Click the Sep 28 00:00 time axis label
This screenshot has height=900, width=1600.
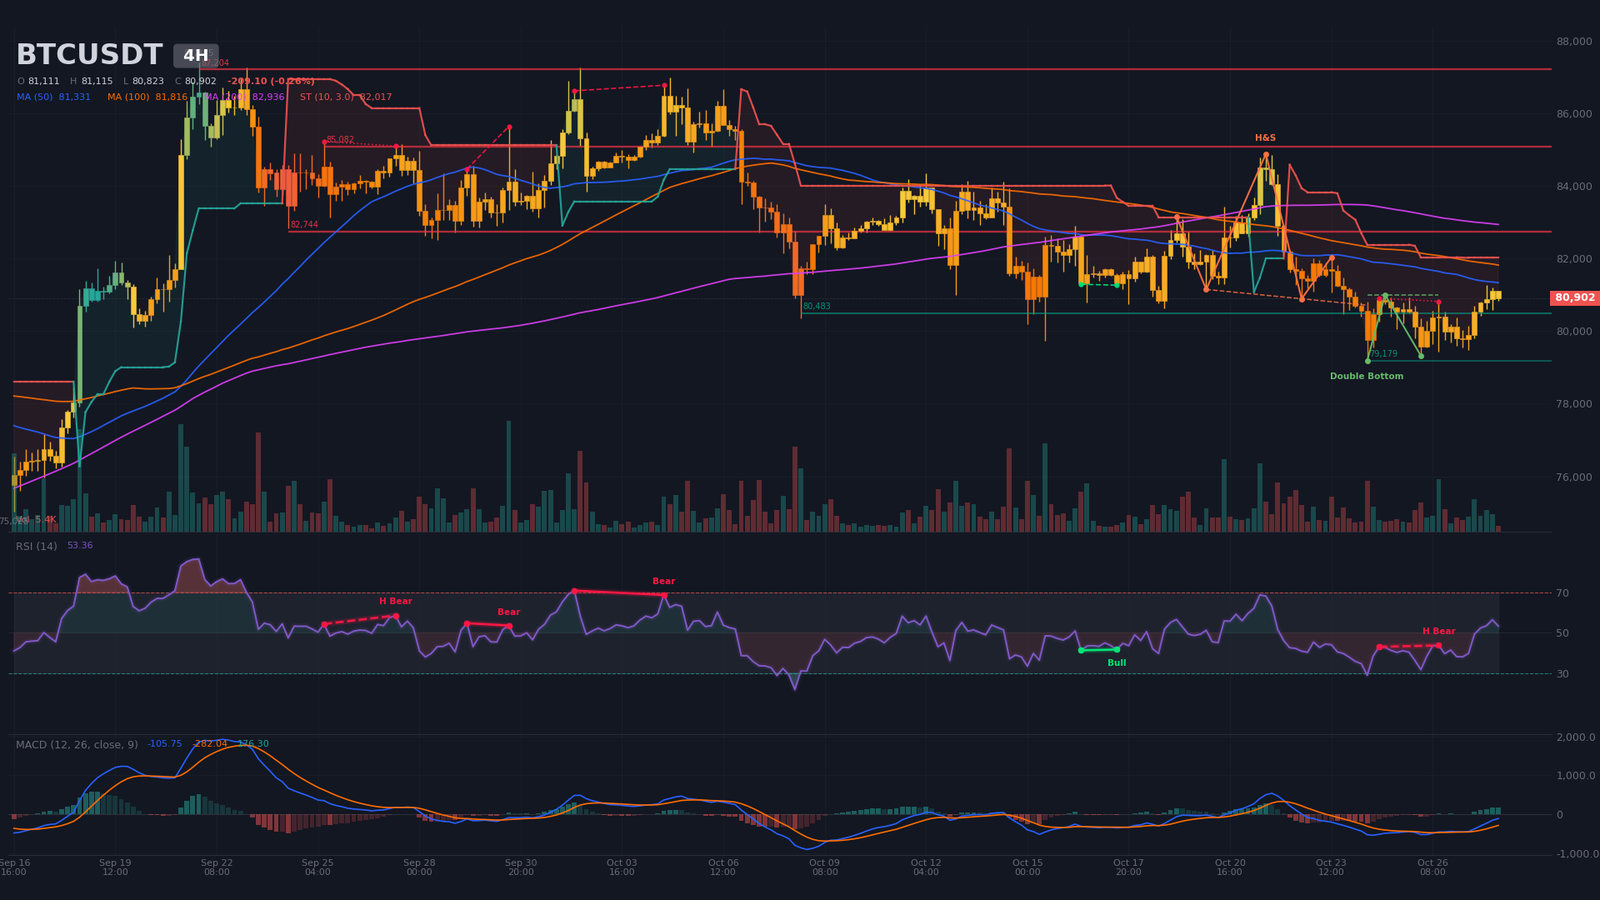(419, 867)
